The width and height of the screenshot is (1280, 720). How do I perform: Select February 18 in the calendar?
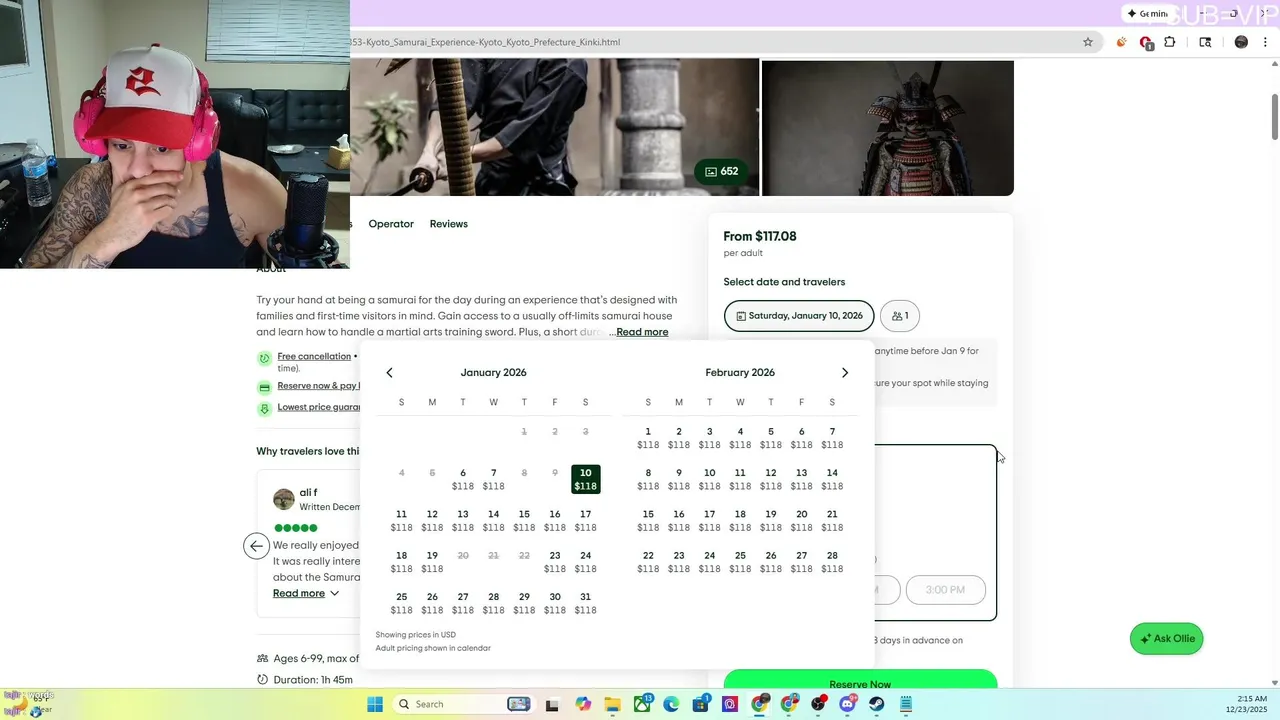click(740, 520)
